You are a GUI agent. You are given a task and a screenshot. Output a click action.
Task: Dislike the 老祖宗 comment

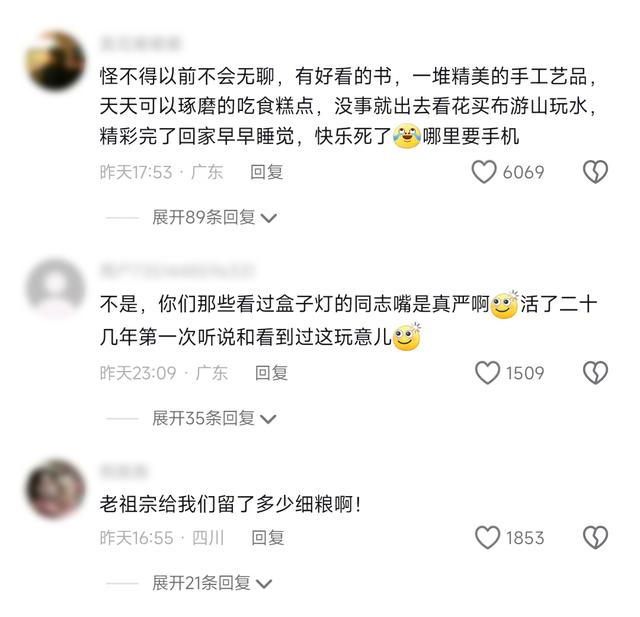tap(596, 537)
